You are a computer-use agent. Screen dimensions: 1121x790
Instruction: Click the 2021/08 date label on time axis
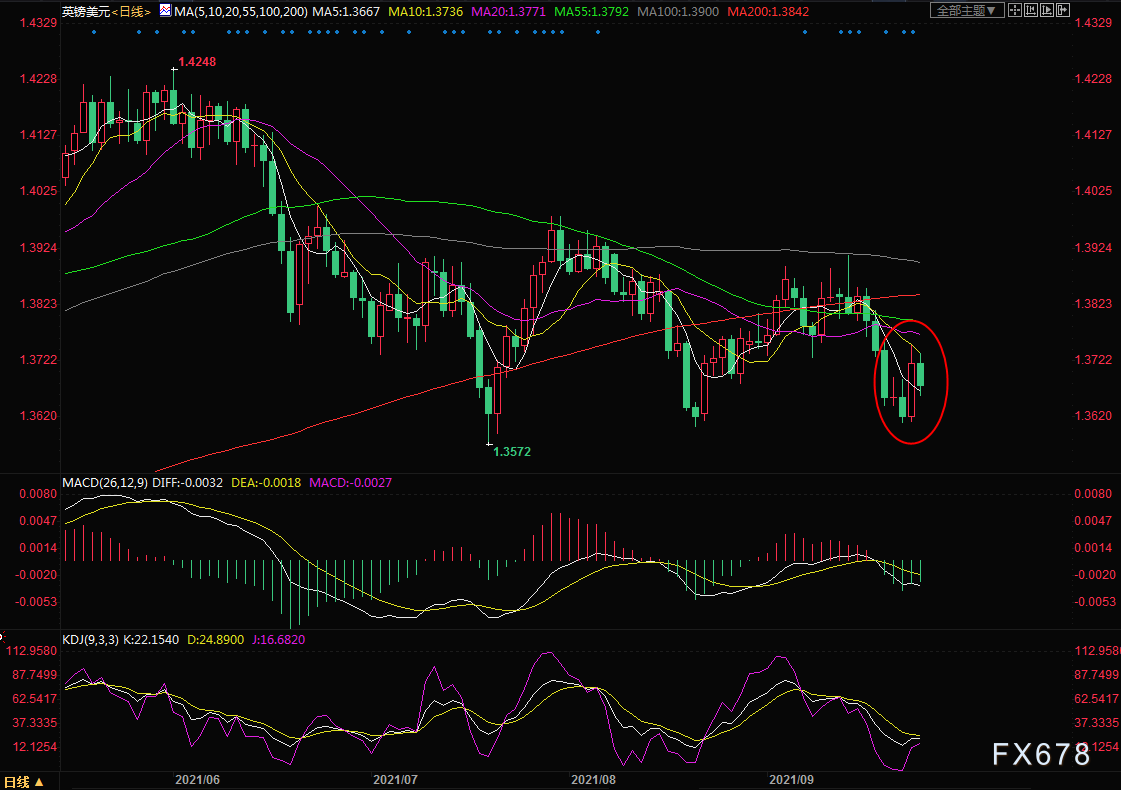pos(594,778)
